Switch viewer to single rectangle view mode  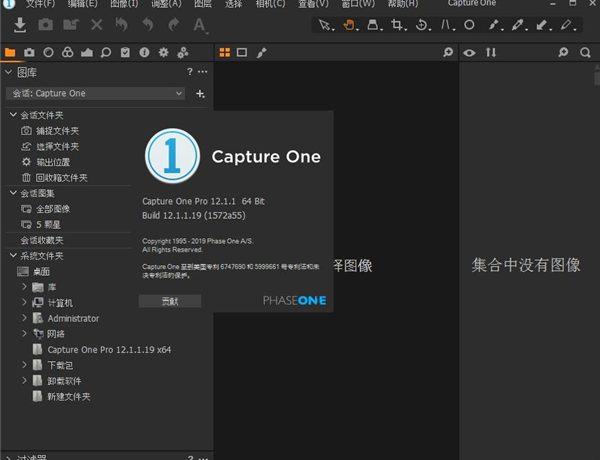pyautogui.click(x=242, y=52)
